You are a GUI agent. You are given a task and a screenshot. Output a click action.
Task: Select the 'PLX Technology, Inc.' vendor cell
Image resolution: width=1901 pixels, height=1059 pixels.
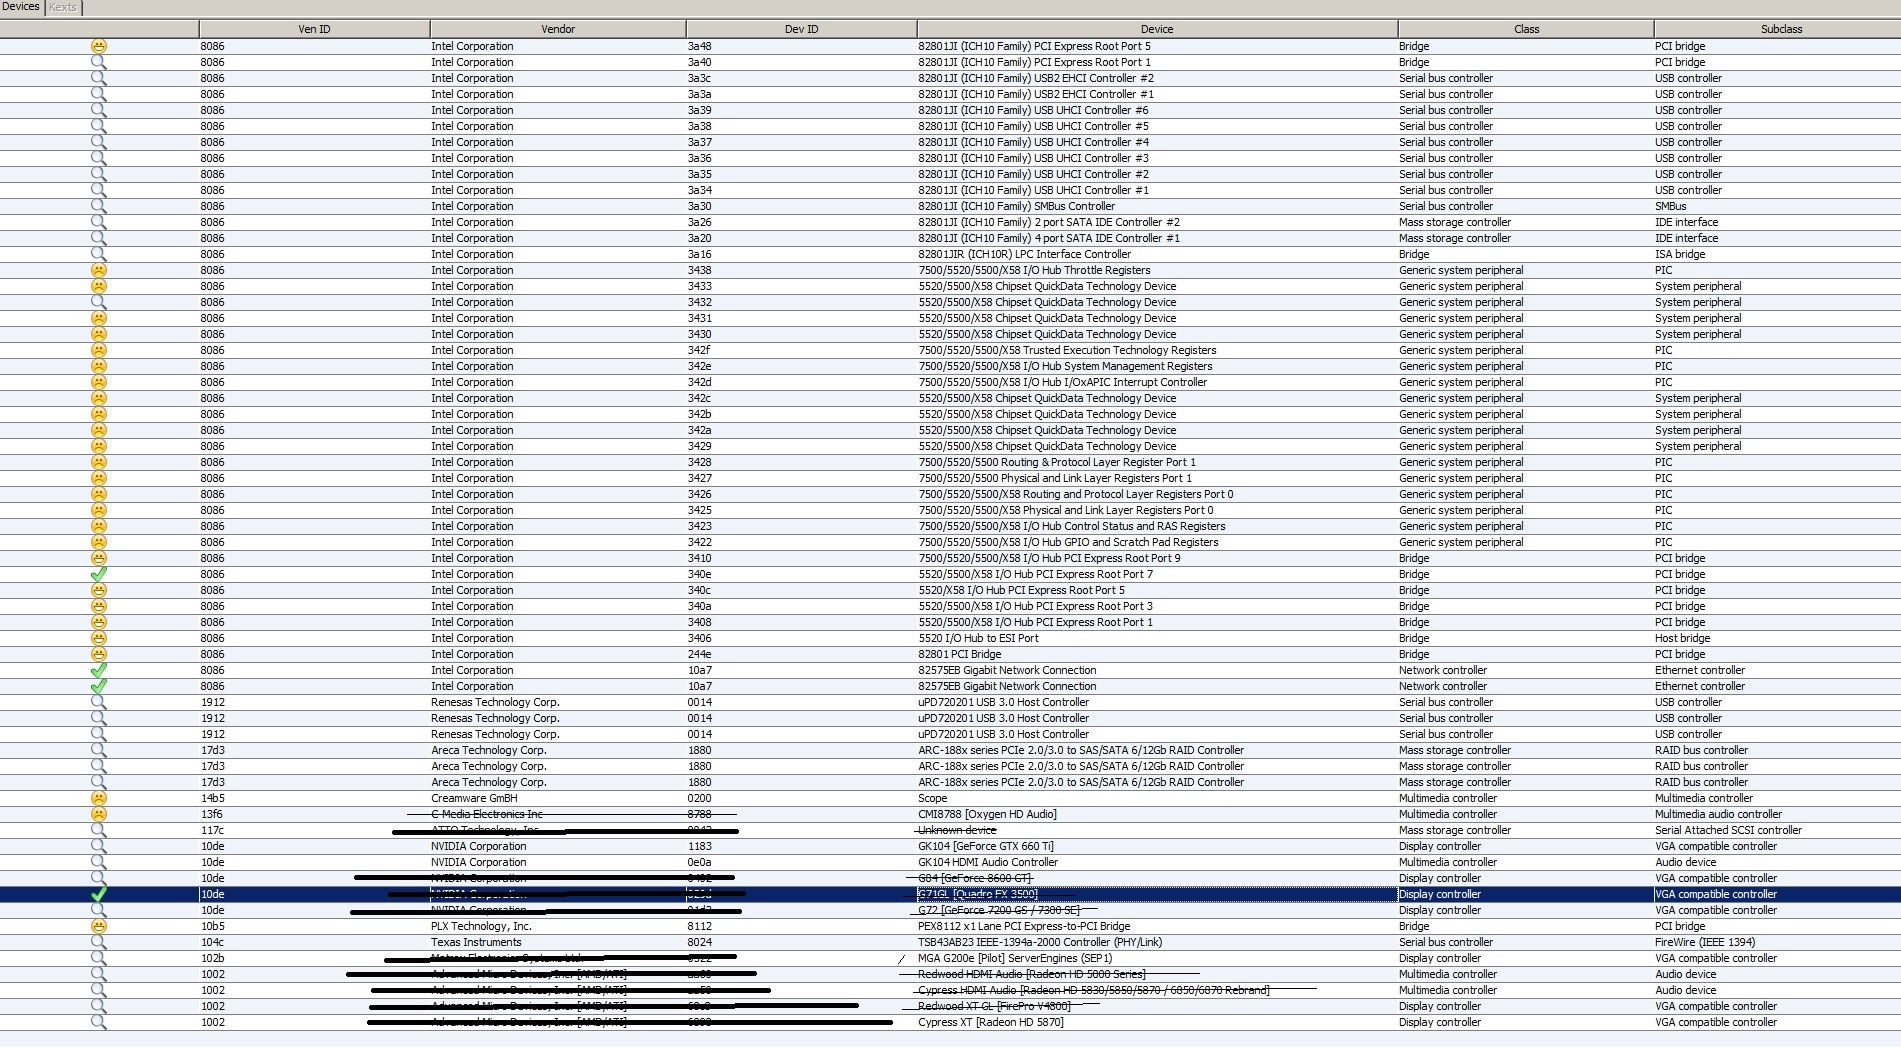point(558,926)
